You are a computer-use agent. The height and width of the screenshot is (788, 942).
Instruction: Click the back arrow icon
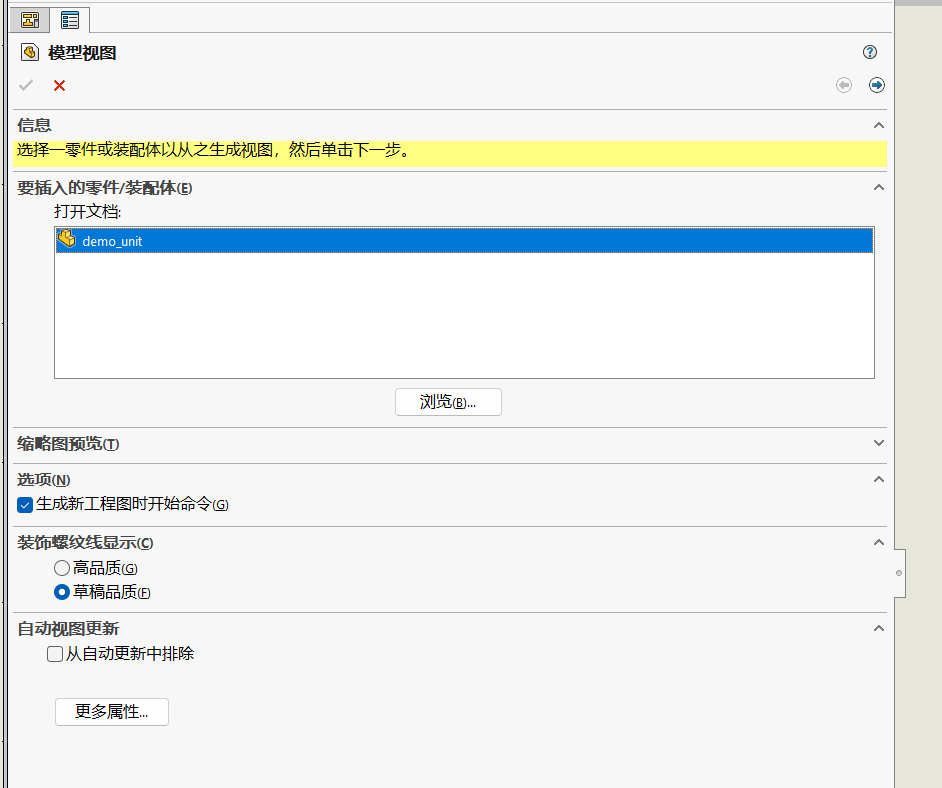pyautogui.click(x=844, y=85)
